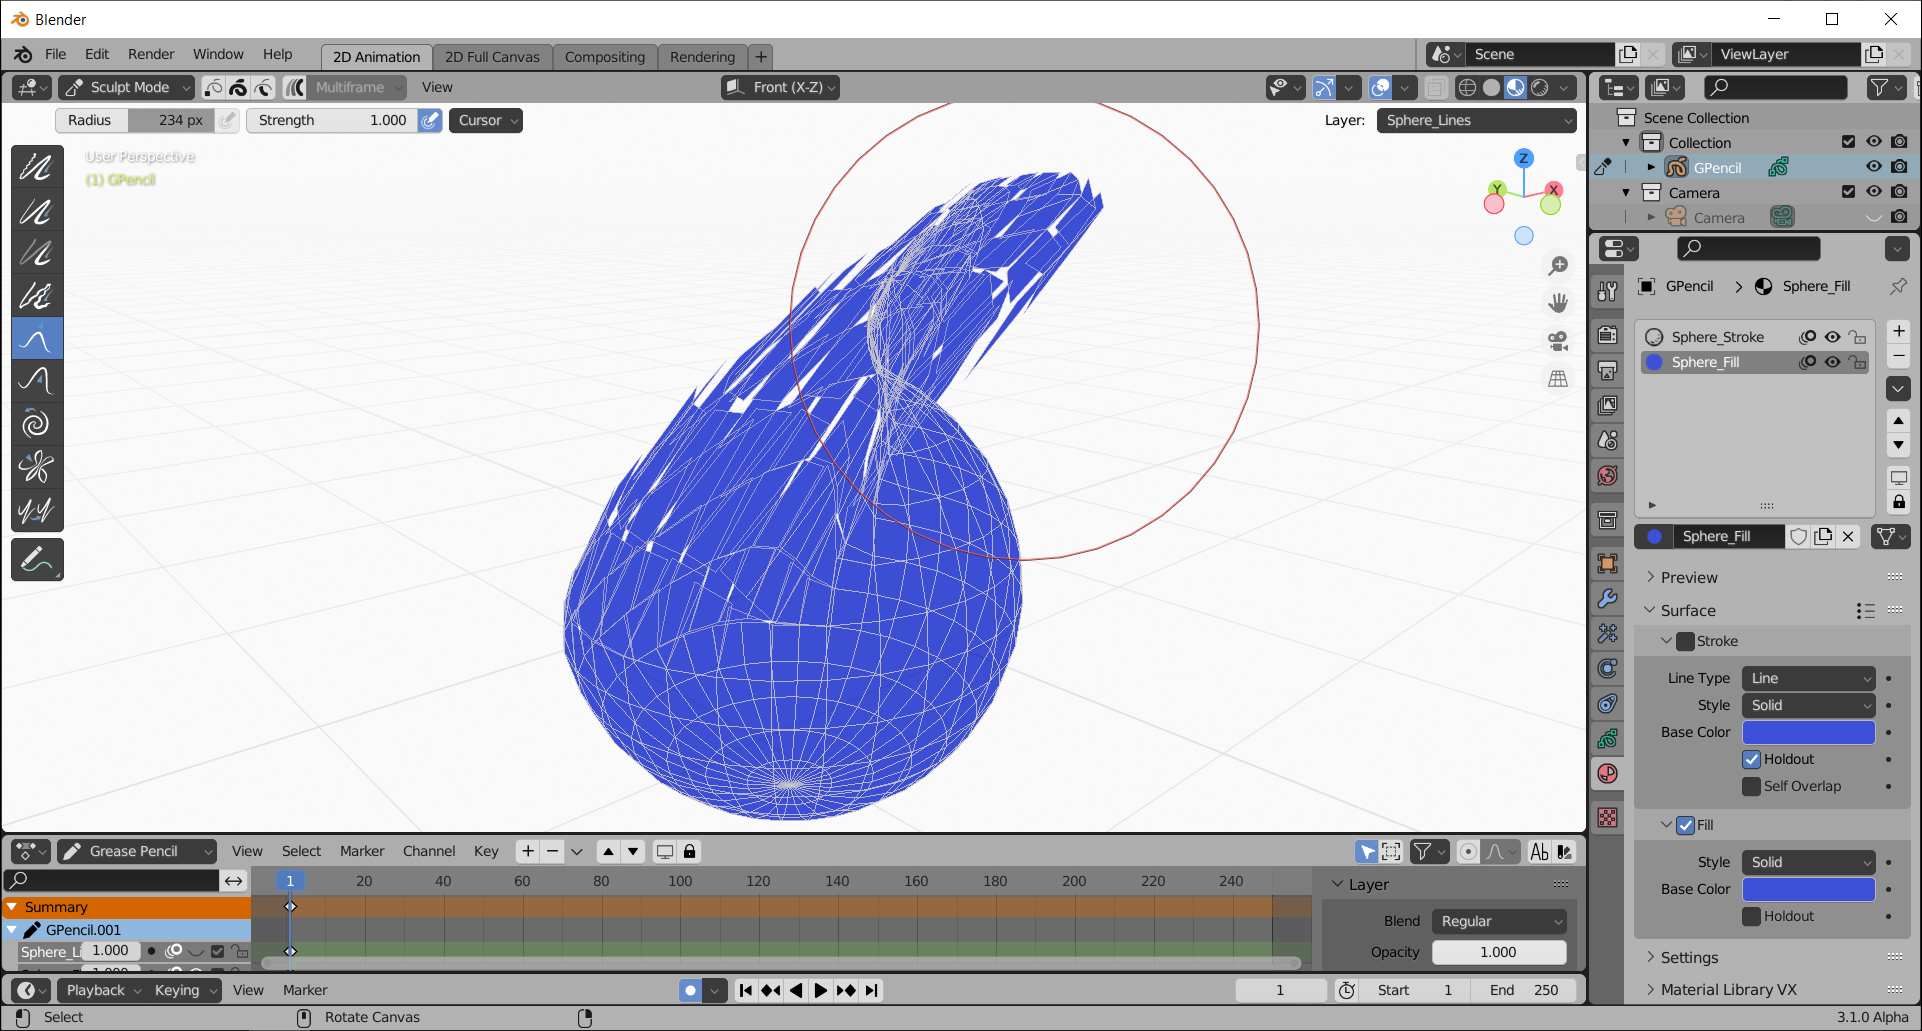Open the Playback popover

pyautogui.click(x=102, y=990)
